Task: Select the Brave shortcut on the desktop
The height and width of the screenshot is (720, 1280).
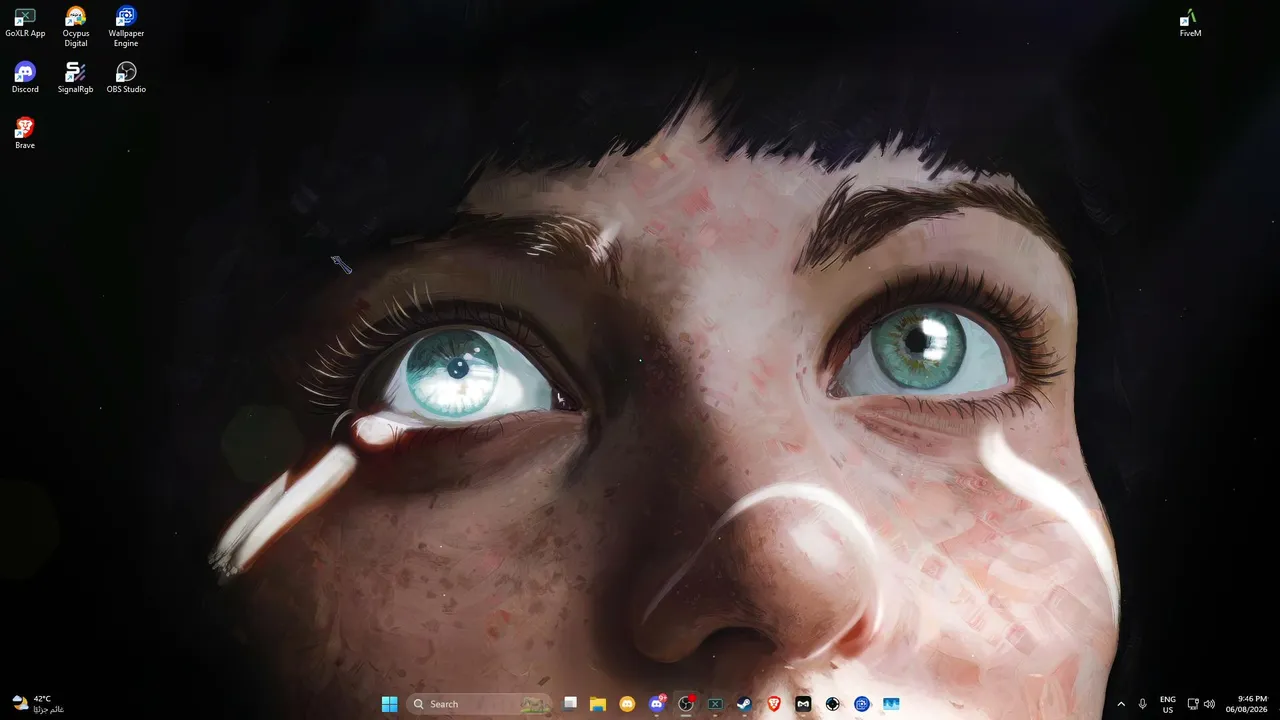Action: tap(25, 134)
